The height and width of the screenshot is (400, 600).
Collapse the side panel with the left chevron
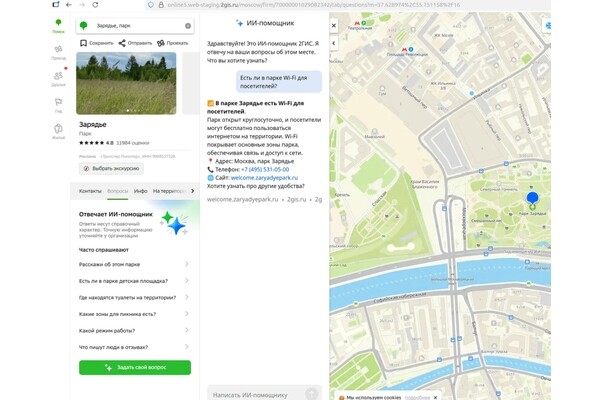pos(334,43)
